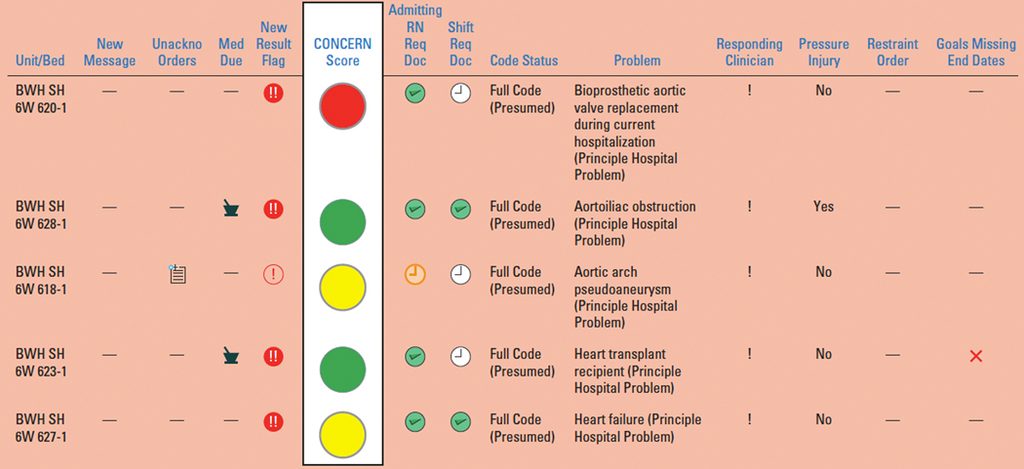The width and height of the screenshot is (1024, 469).
Task: Click shift required doc clock for bed 620-1
Action: 460,93
